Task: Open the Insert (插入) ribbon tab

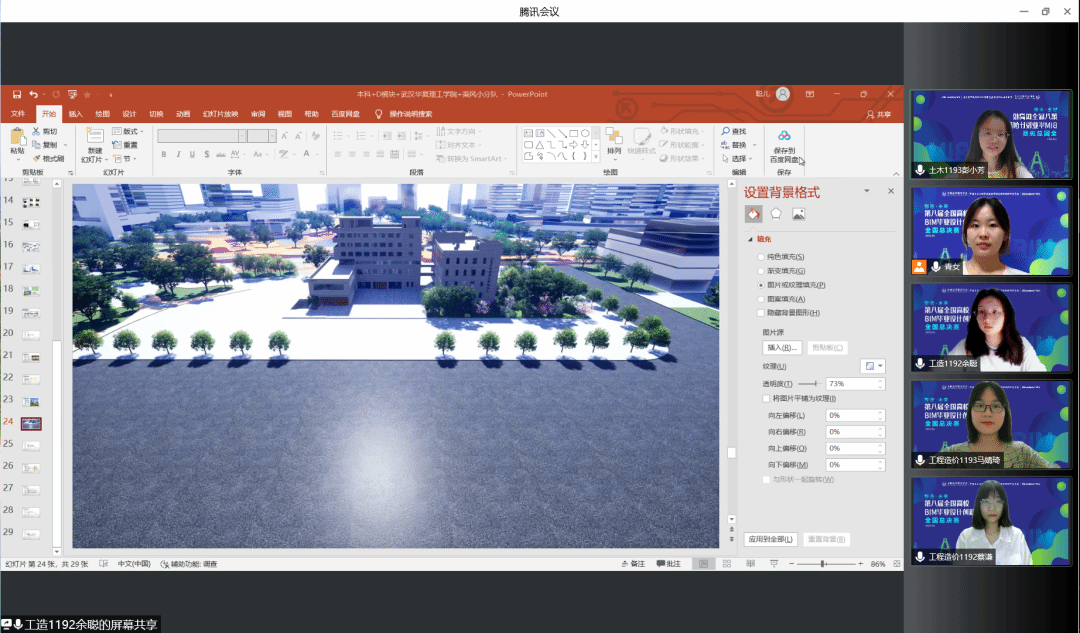Action: tap(76, 114)
